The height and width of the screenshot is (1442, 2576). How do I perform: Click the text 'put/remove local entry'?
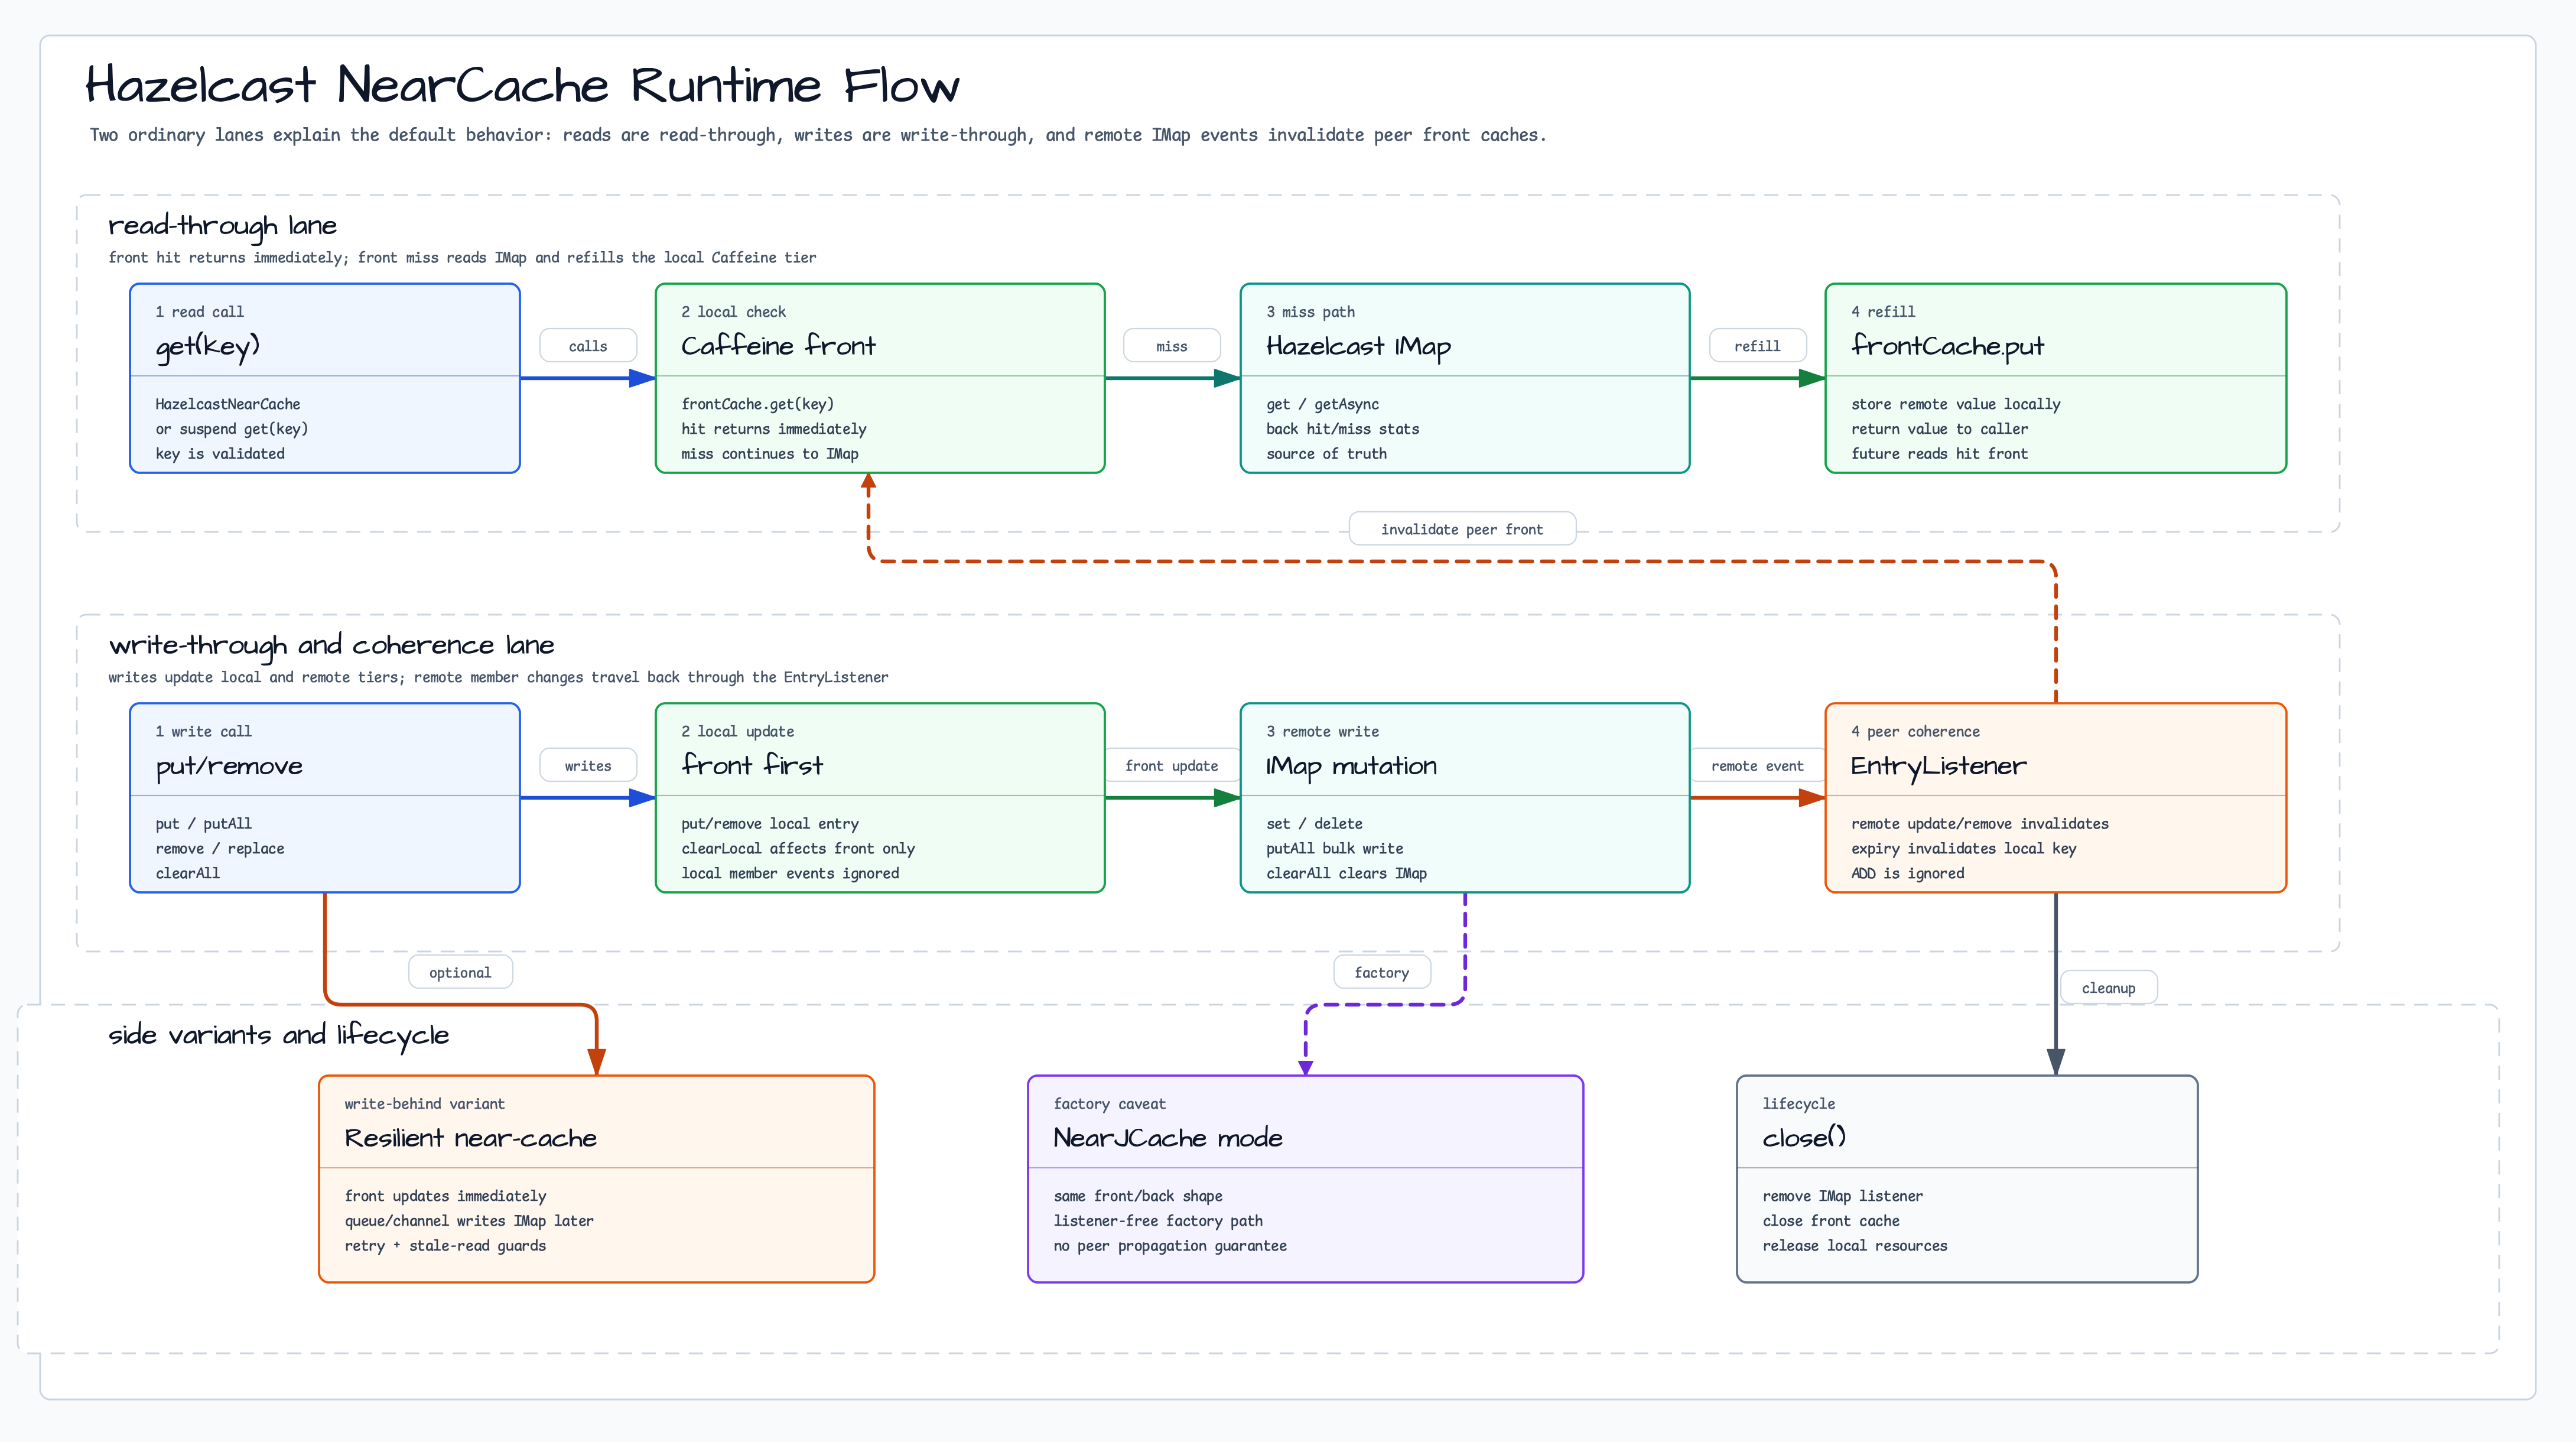coord(770,824)
